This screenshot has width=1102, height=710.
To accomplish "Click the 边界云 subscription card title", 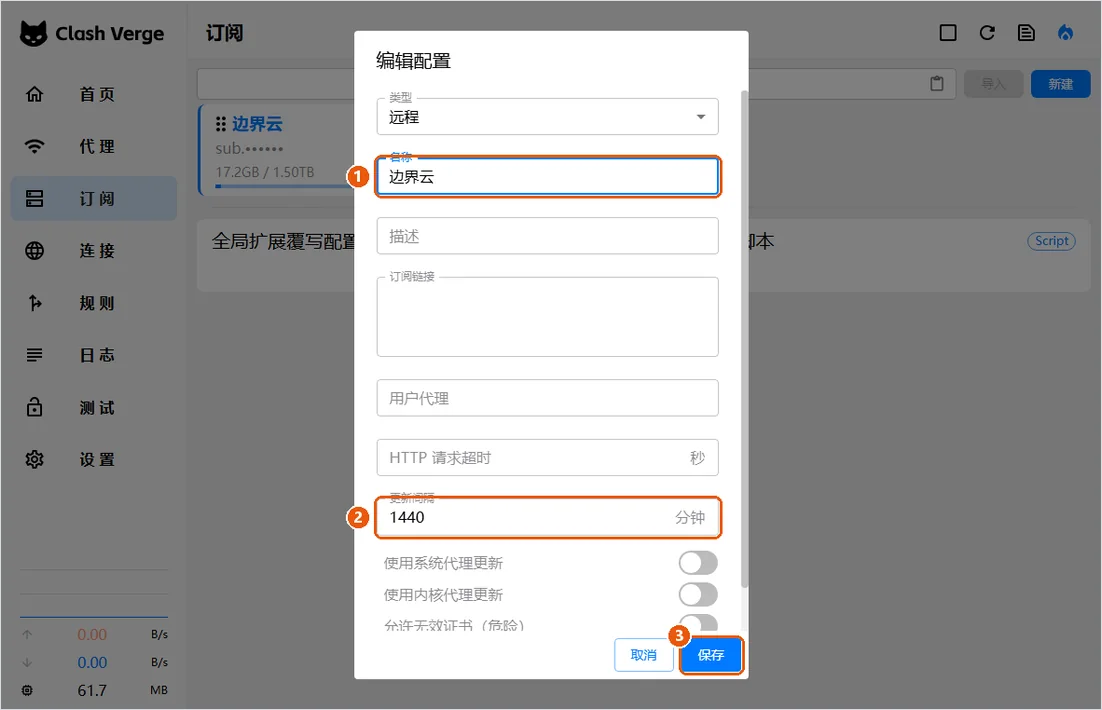I will click(x=257, y=124).
